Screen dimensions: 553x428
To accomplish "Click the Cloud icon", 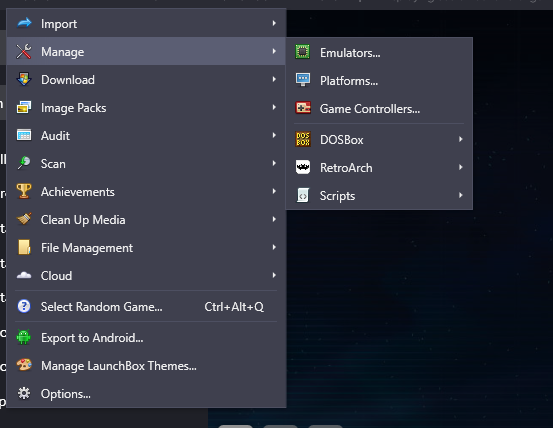I will click(24, 275).
